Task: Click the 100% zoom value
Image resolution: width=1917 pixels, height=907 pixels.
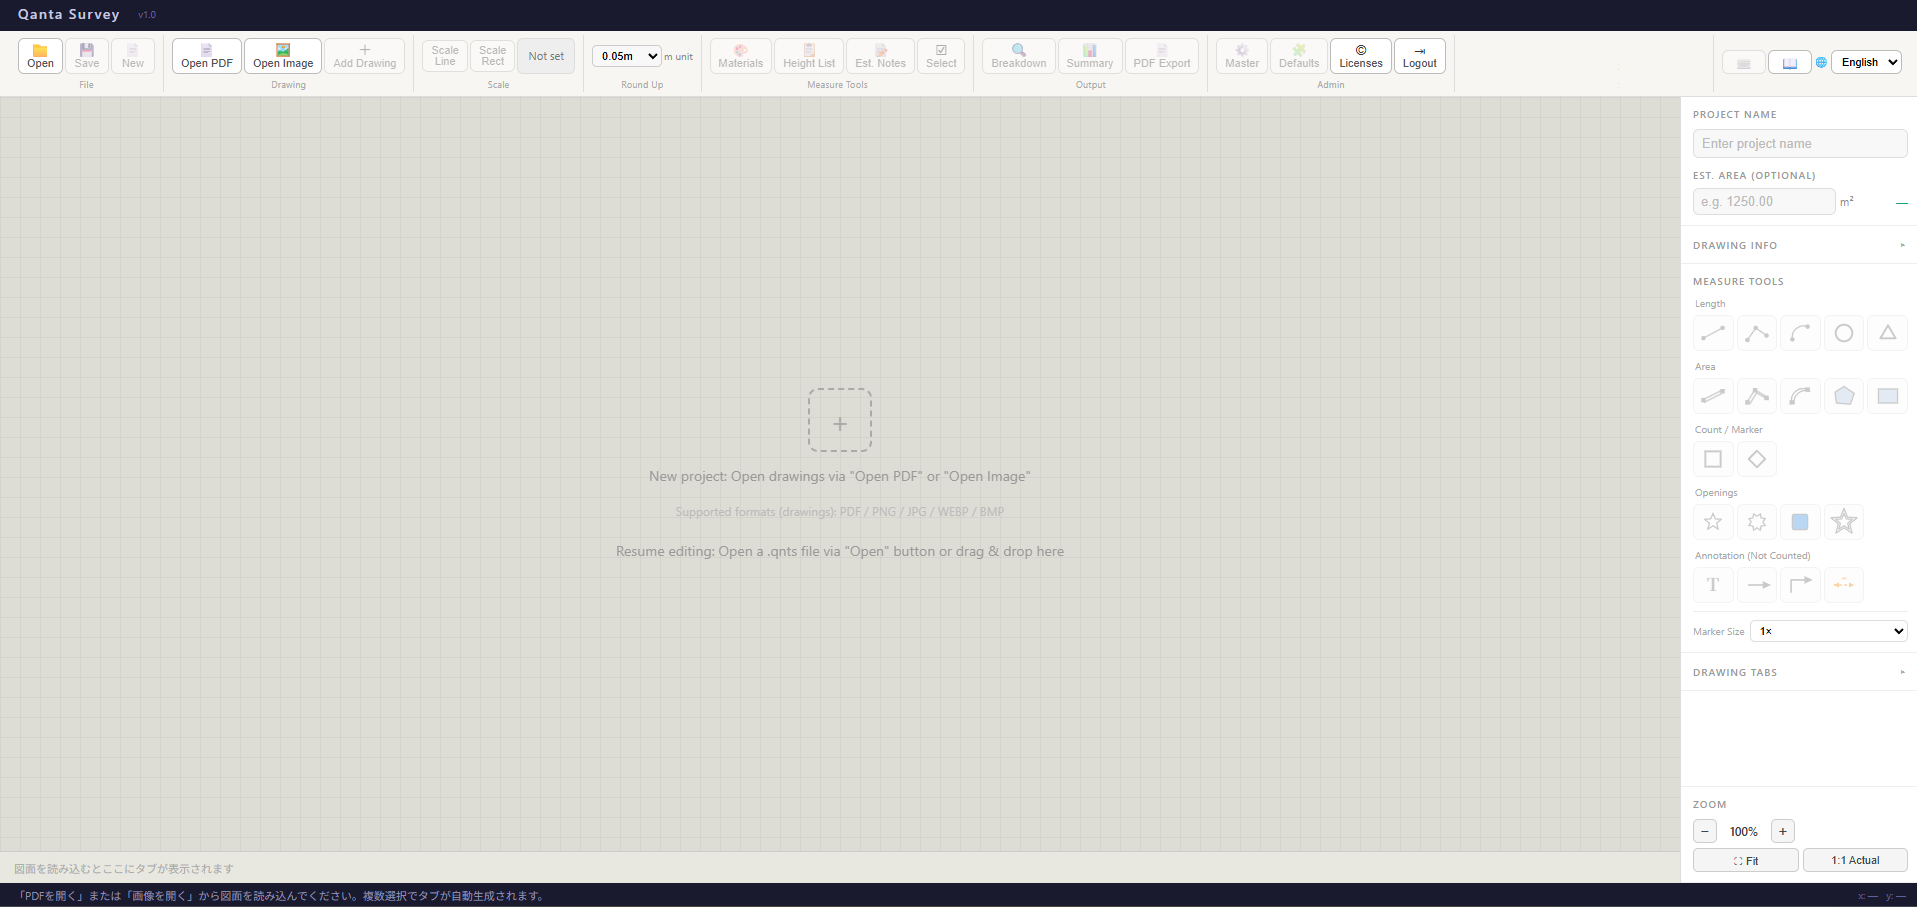Action: point(1744,832)
